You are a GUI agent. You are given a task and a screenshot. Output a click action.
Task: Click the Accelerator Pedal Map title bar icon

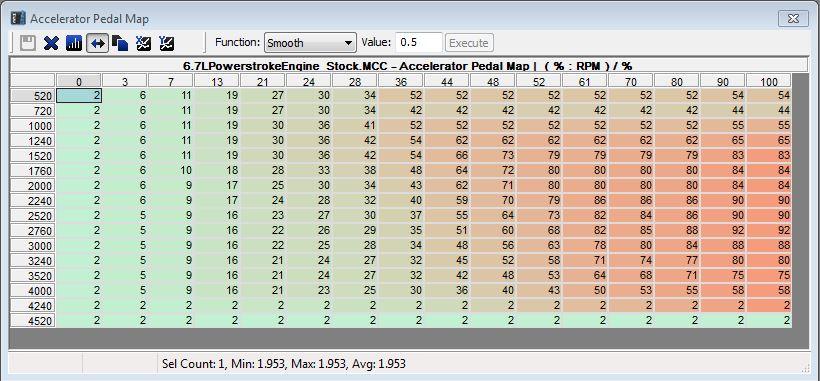(18, 18)
